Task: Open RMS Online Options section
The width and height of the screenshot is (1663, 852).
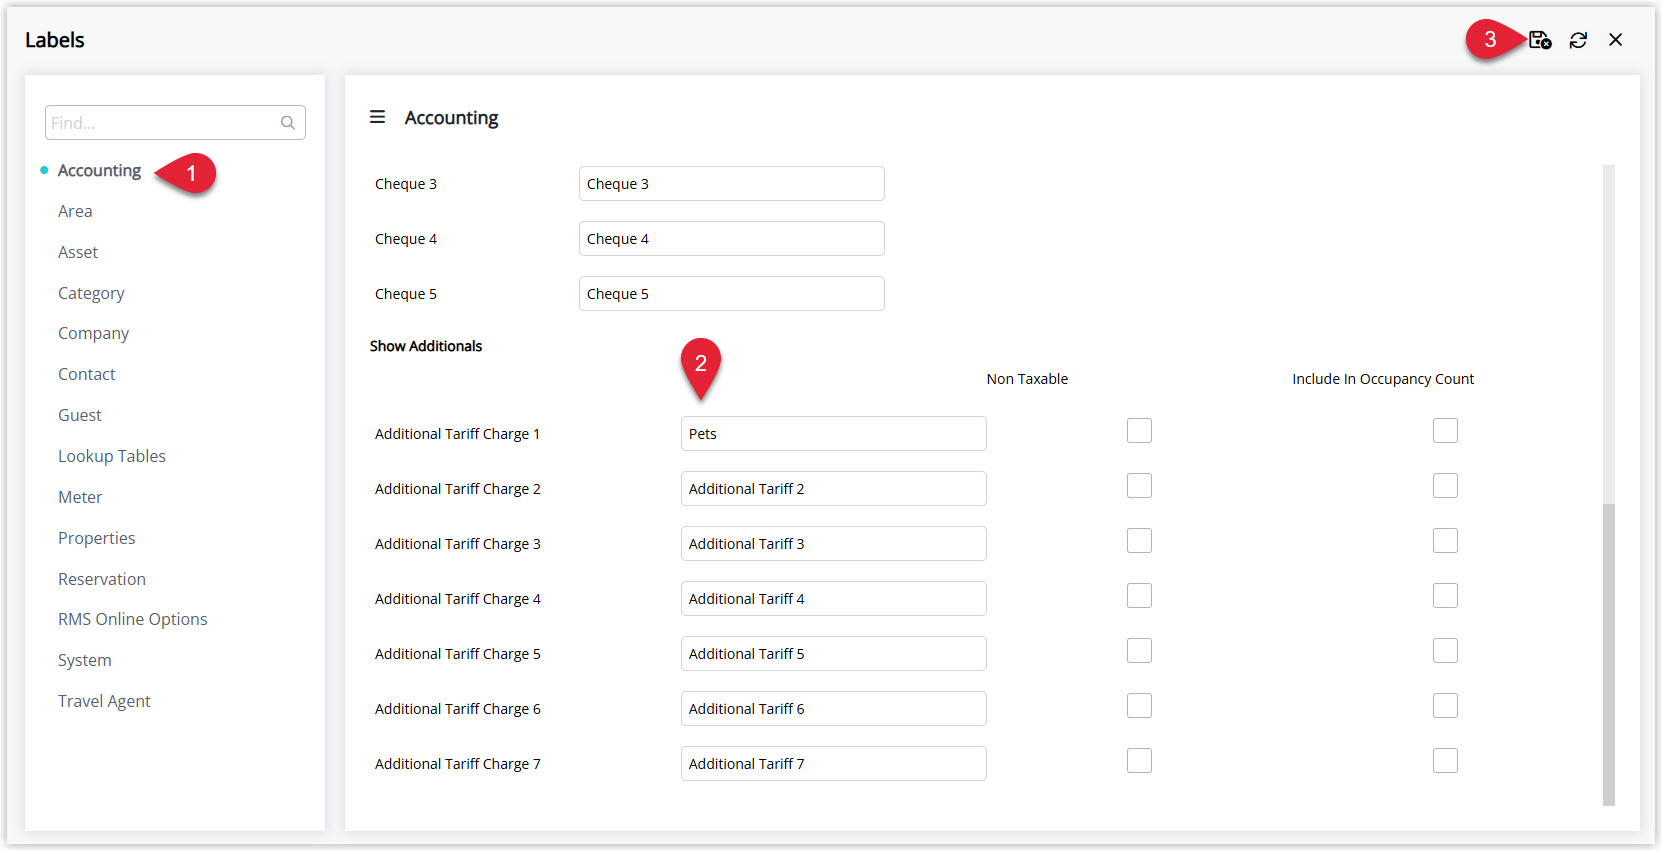Action: (133, 619)
